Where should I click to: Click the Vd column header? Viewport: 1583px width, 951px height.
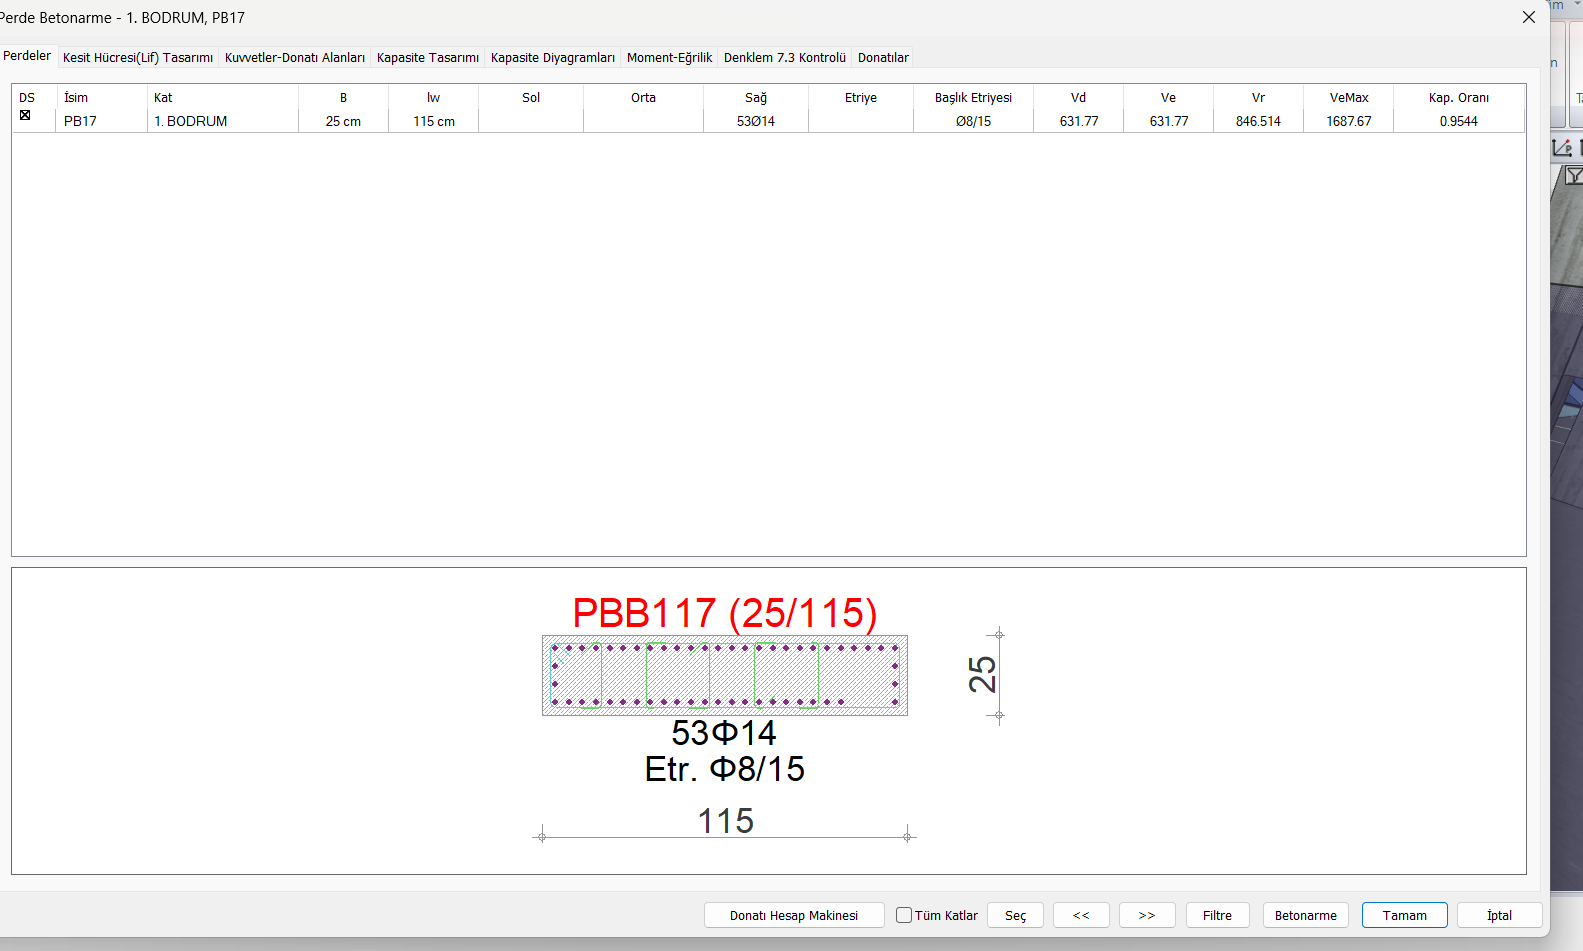(1078, 97)
